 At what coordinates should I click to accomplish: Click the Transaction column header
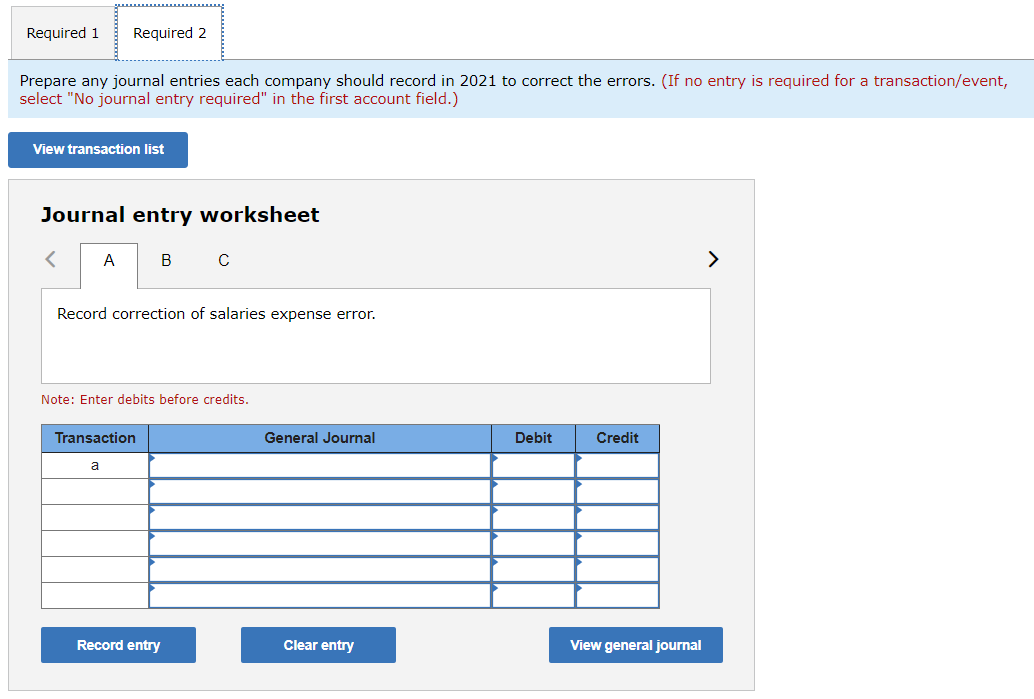tap(95, 439)
